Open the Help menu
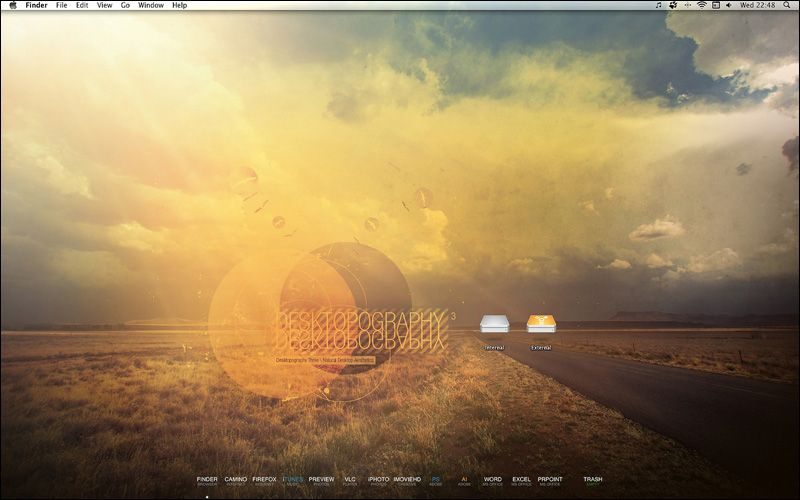 click(x=180, y=5)
